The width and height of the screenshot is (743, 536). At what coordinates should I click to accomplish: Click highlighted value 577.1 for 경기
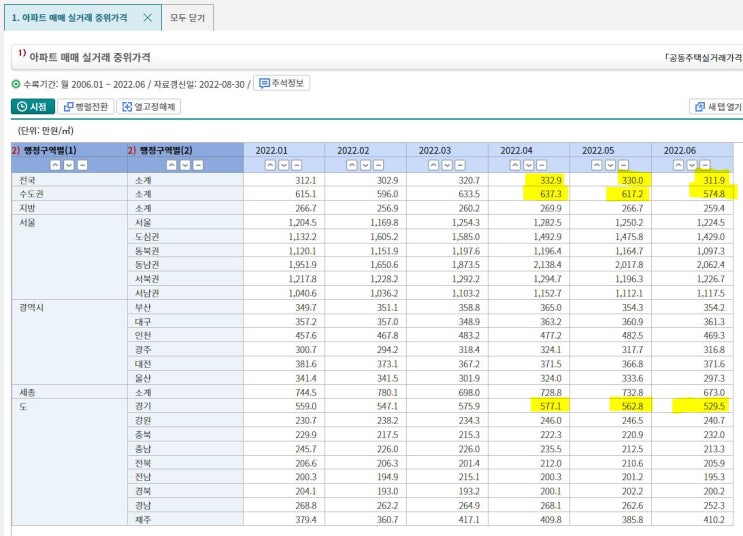[551, 406]
